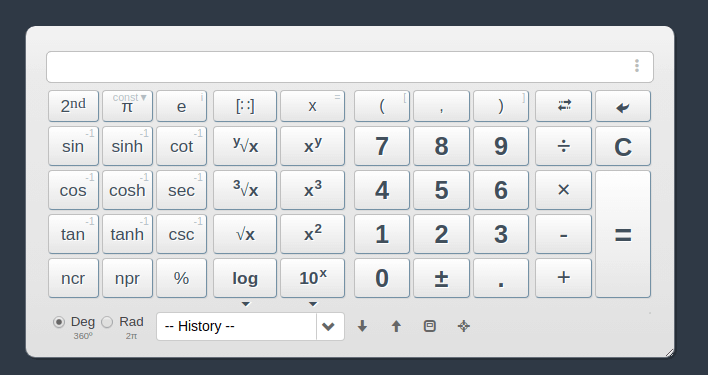Screen dimensions: 708x375
Task: Click the small square window icon
Action: click(430, 326)
